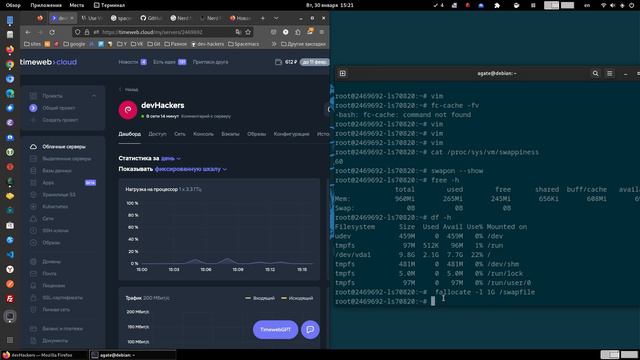Switch to the Сеть tab
This screenshot has height=360, width=640.
point(180,134)
